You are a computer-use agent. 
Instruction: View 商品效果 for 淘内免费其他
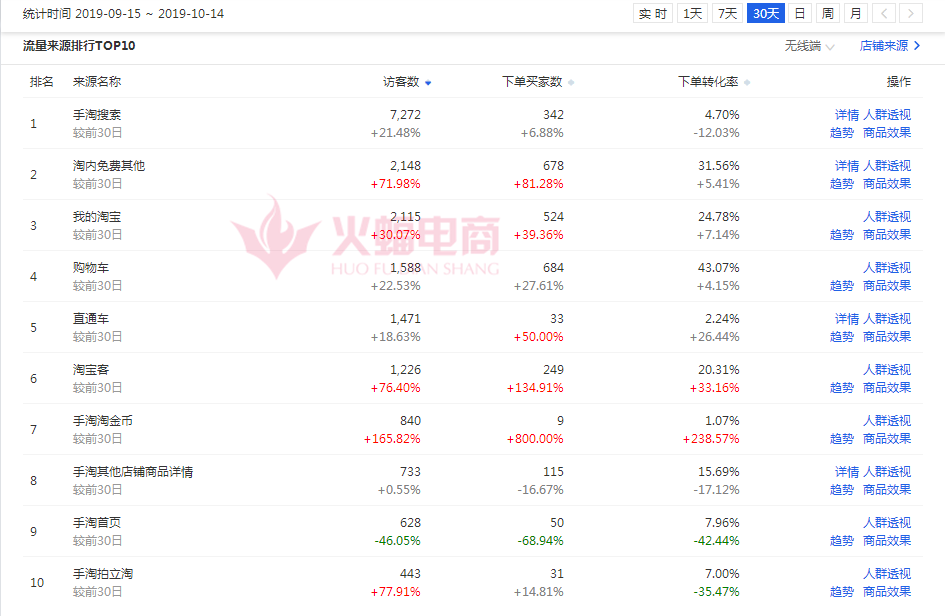click(x=887, y=184)
